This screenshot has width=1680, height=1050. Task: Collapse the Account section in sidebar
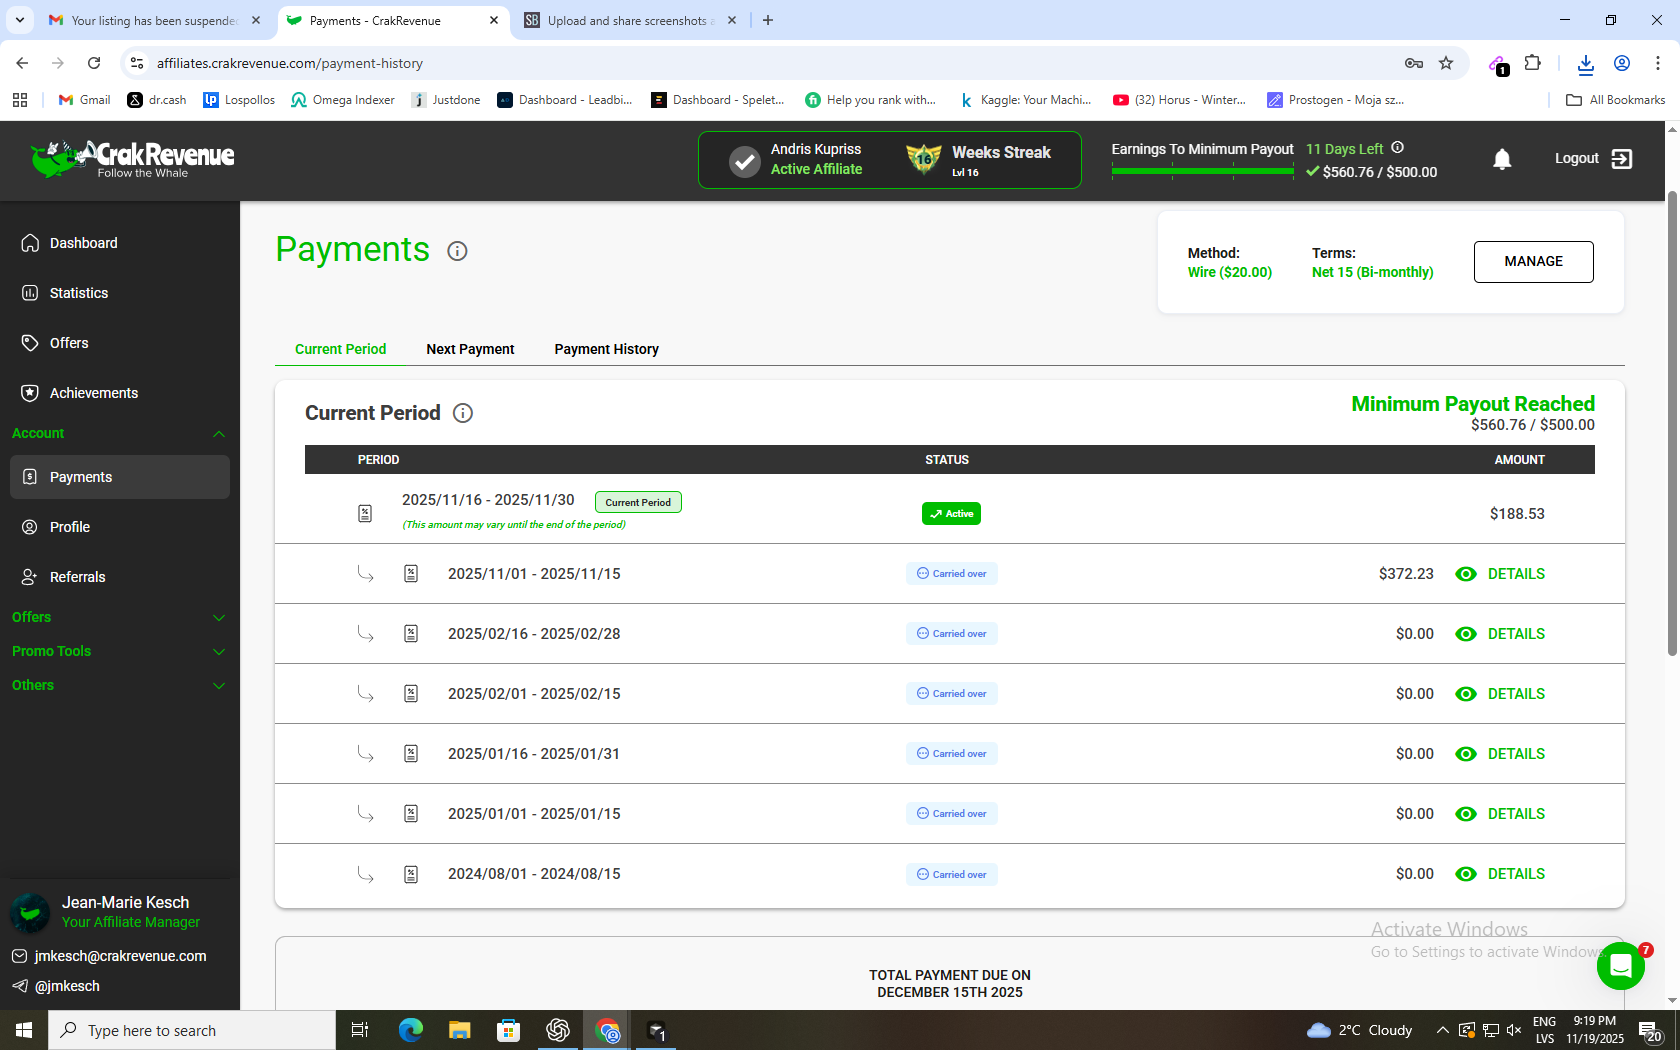tap(219, 433)
